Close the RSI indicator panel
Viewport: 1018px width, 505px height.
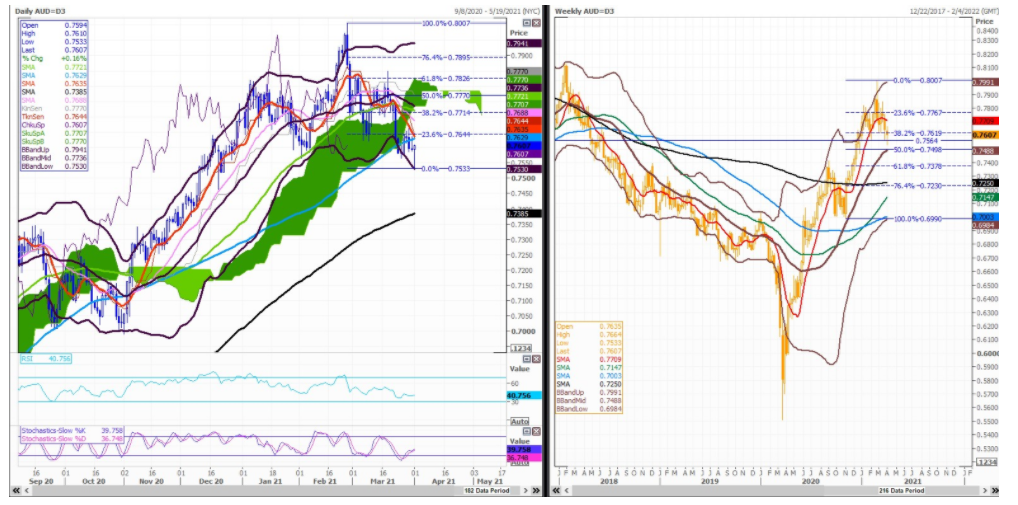coord(536,359)
